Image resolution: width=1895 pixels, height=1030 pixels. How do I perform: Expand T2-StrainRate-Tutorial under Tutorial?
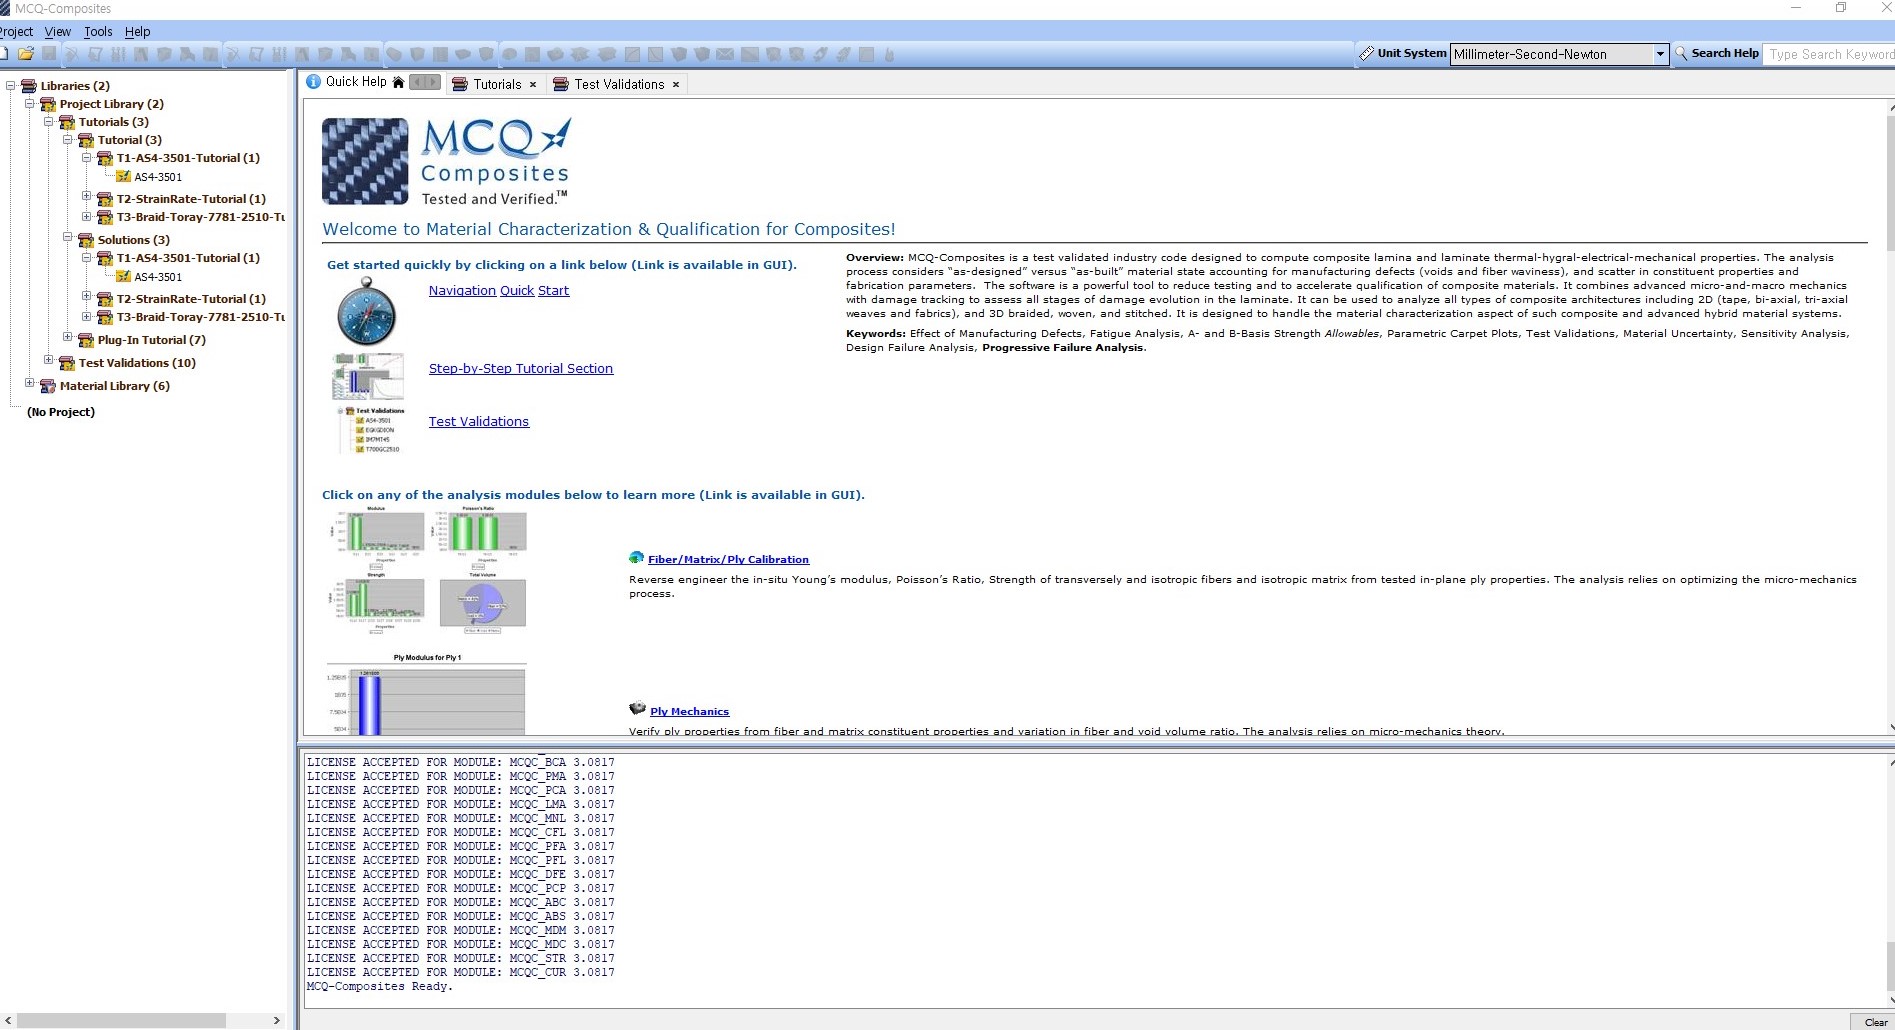click(87, 197)
